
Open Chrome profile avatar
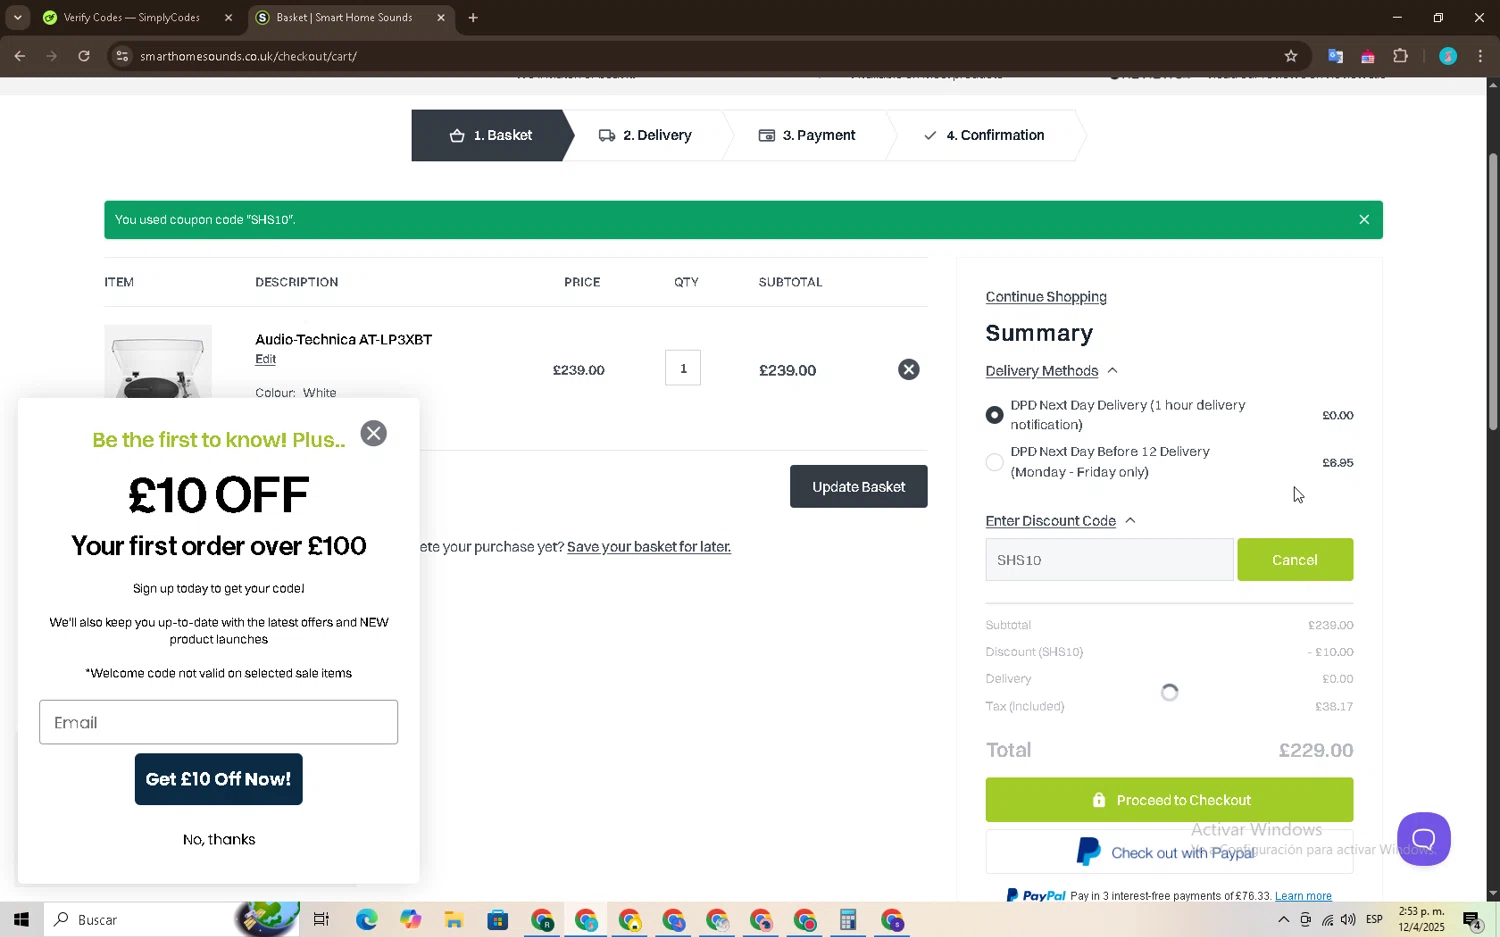click(x=1447, y=56)
